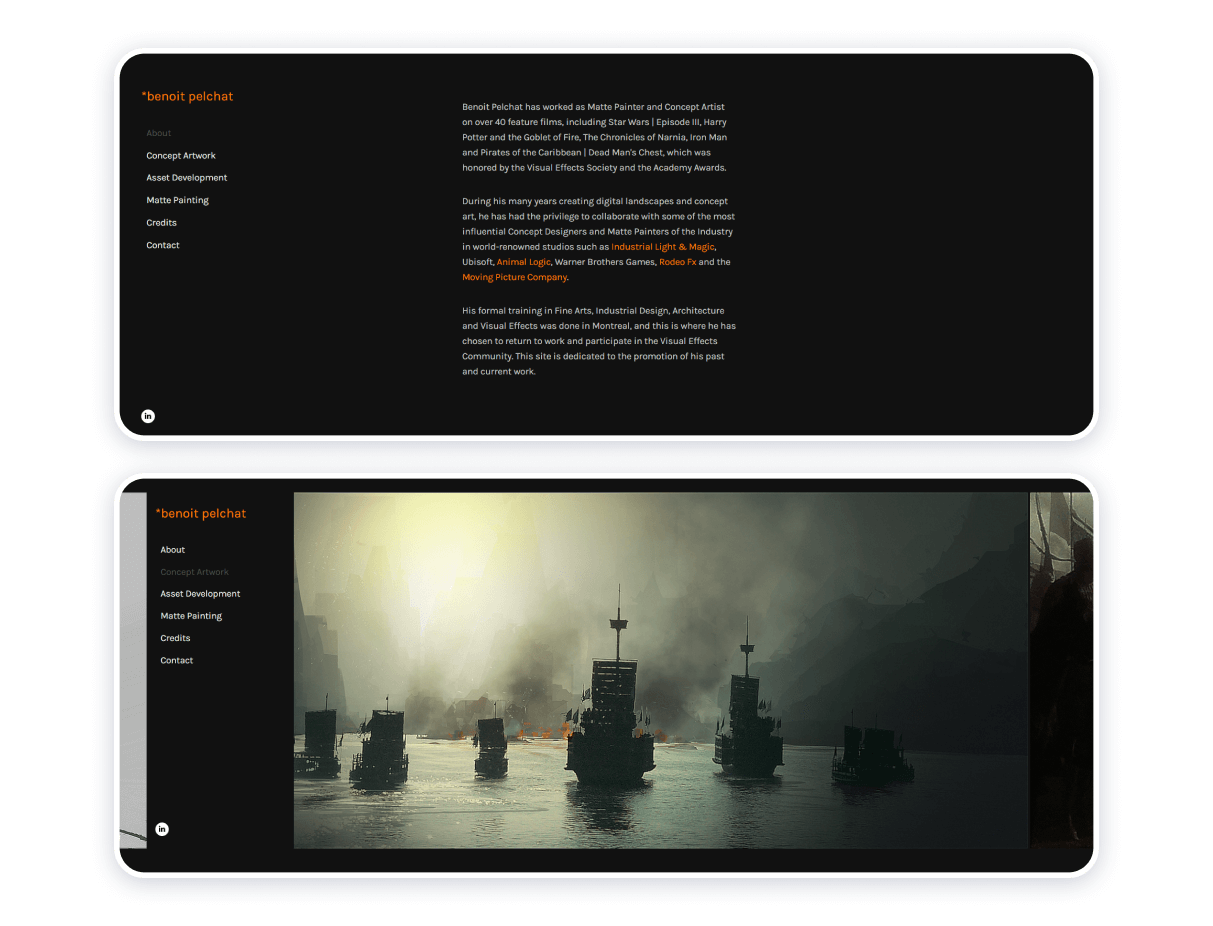Open the Matte Painting page from the top navigation

178,200
